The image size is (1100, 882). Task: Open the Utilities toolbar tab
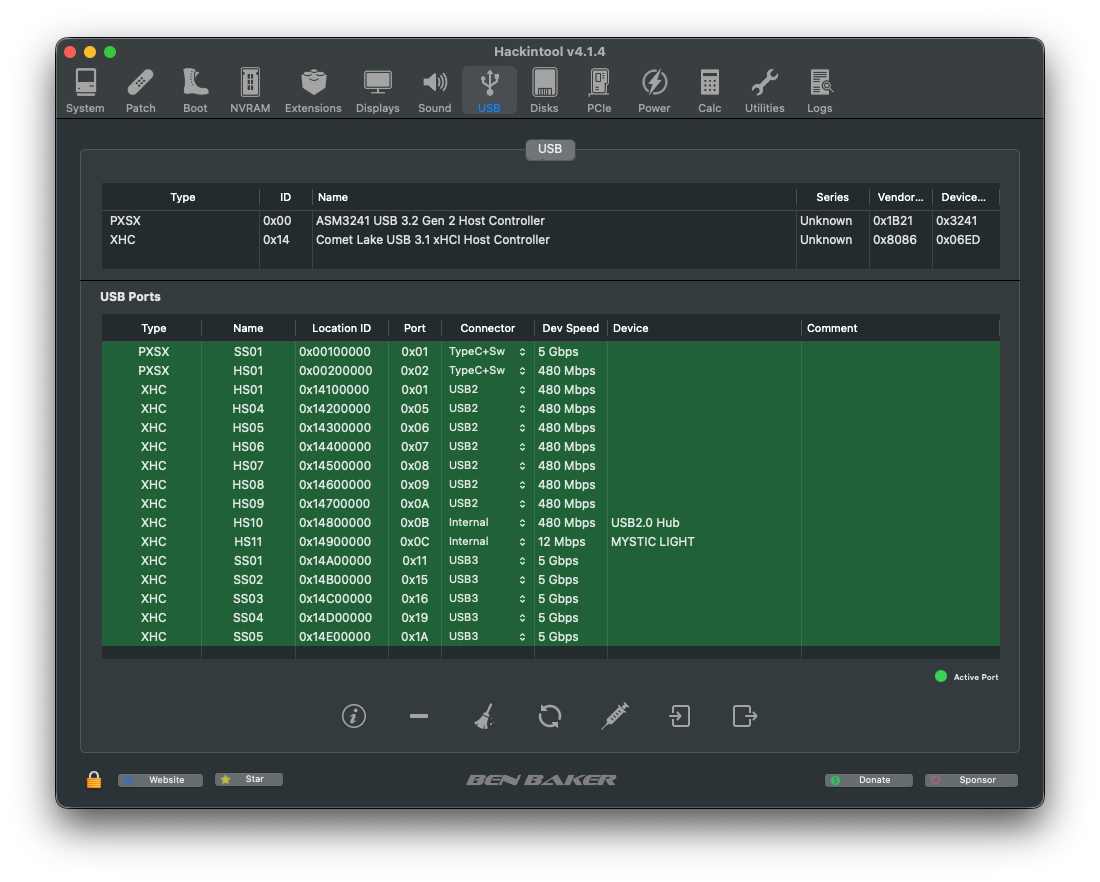click(x=764, y=91)
